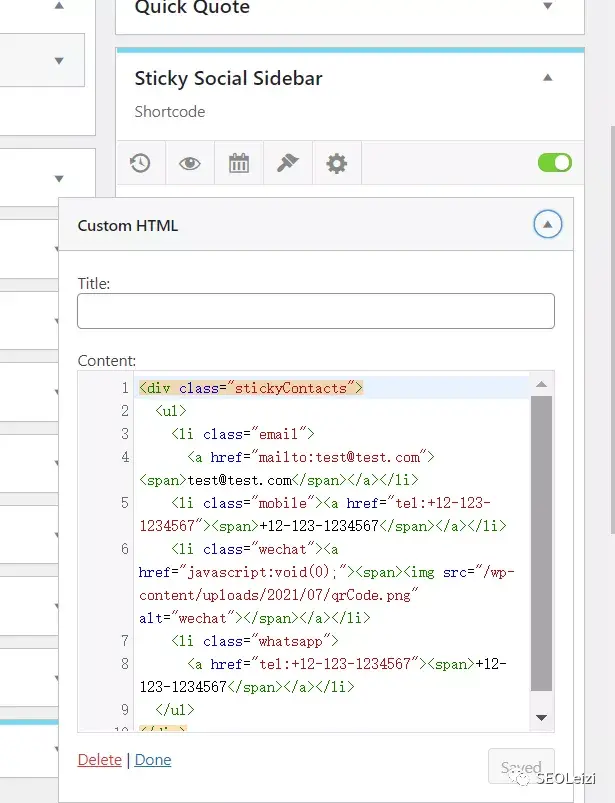Viewport: 615px width, 803px height.
Task: Click the Sticky Social Sidebar heading
Action: pyautogui.click(x=228, y=78)
